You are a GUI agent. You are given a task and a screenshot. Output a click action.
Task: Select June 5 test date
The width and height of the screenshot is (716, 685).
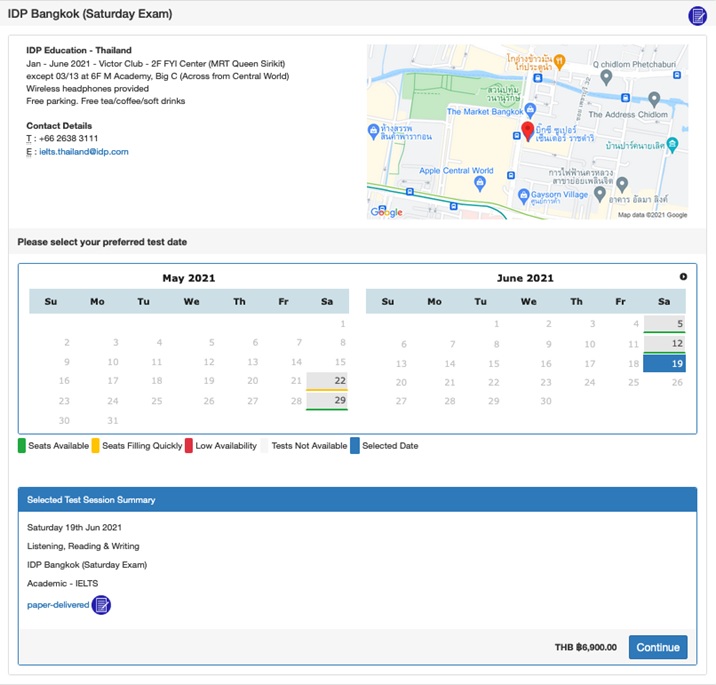pos(664,324)
